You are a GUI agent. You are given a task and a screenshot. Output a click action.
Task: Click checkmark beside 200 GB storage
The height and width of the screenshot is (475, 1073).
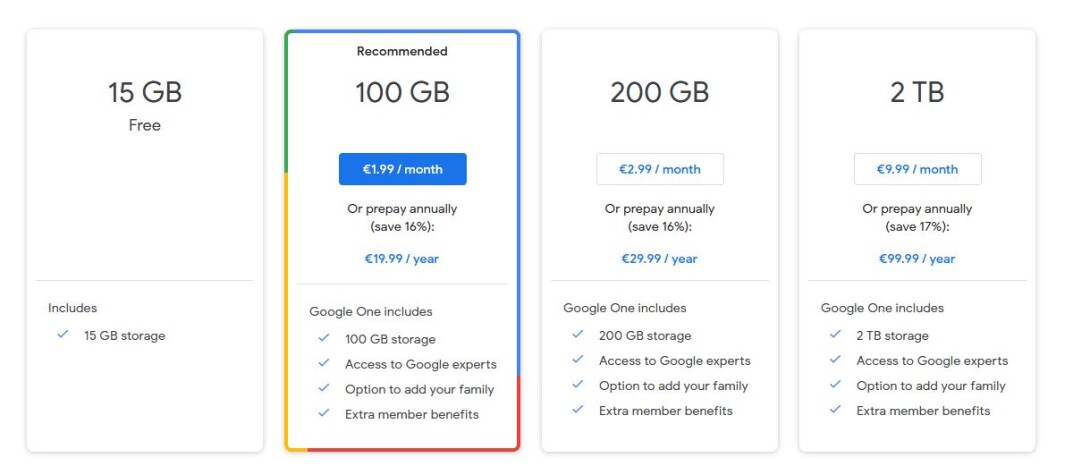point(578,335)
